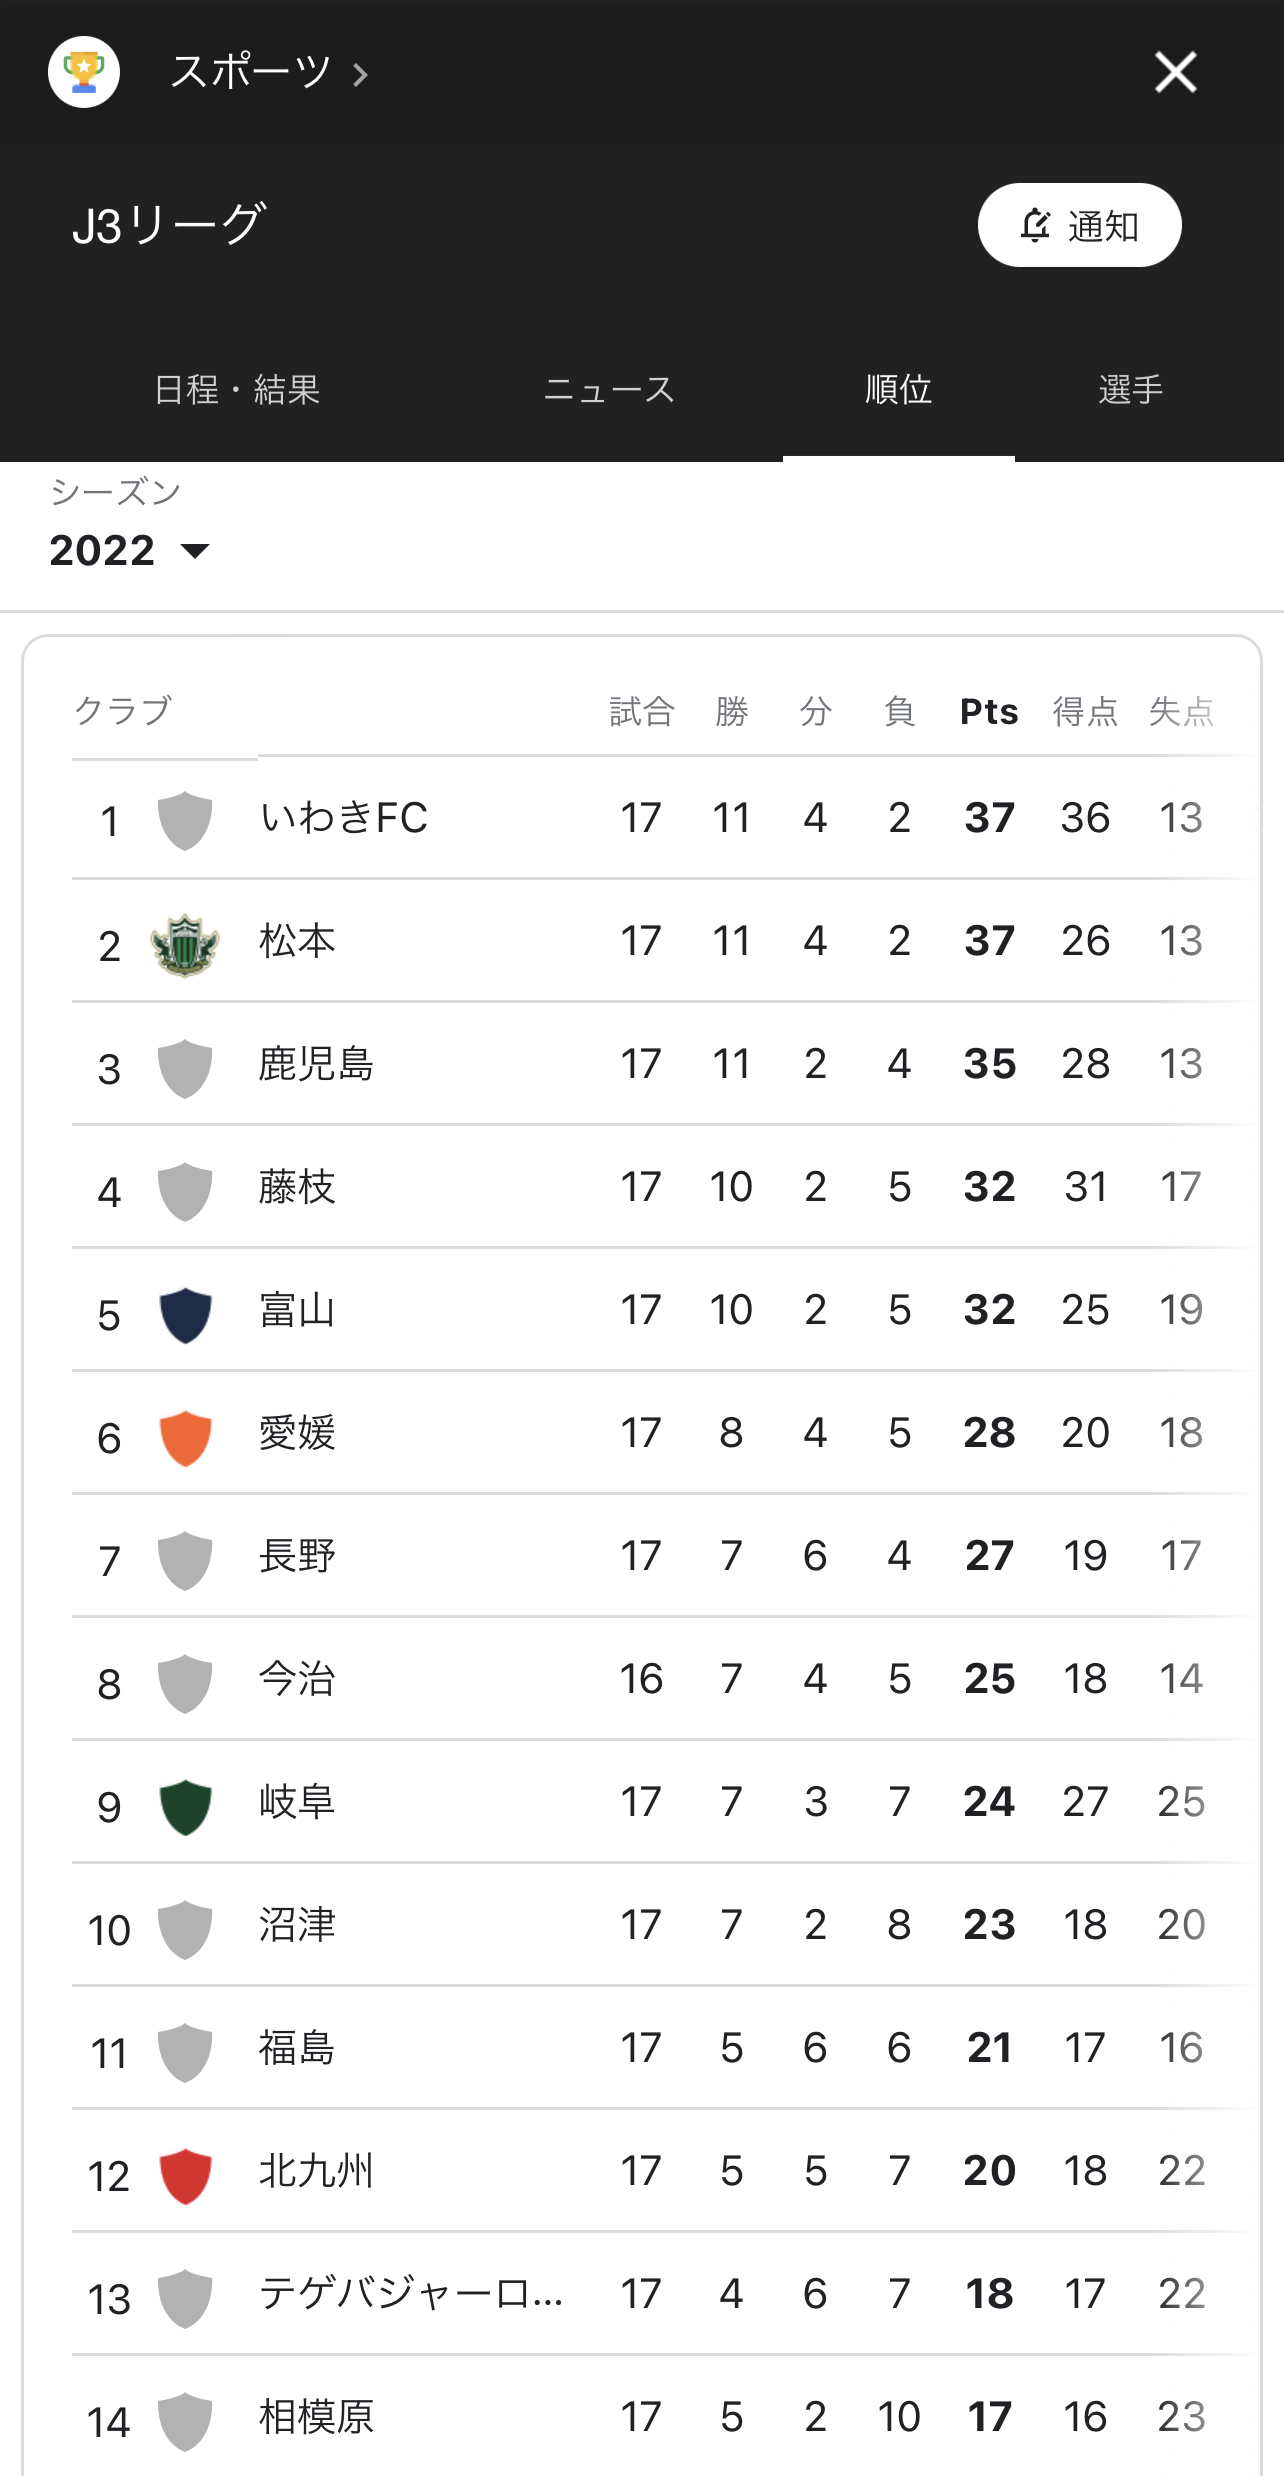Select the truncated テゲバジャーロ team name
The height and width of the screenshot is (2476, 1284).
[411, 2293]
